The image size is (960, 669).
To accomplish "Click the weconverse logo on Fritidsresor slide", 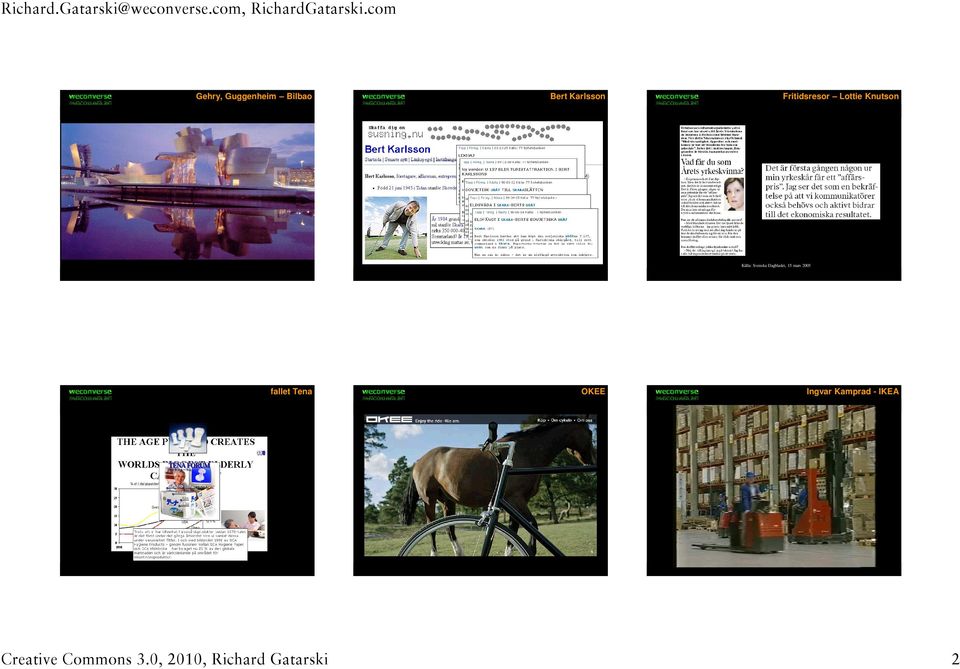I will 677,99.
